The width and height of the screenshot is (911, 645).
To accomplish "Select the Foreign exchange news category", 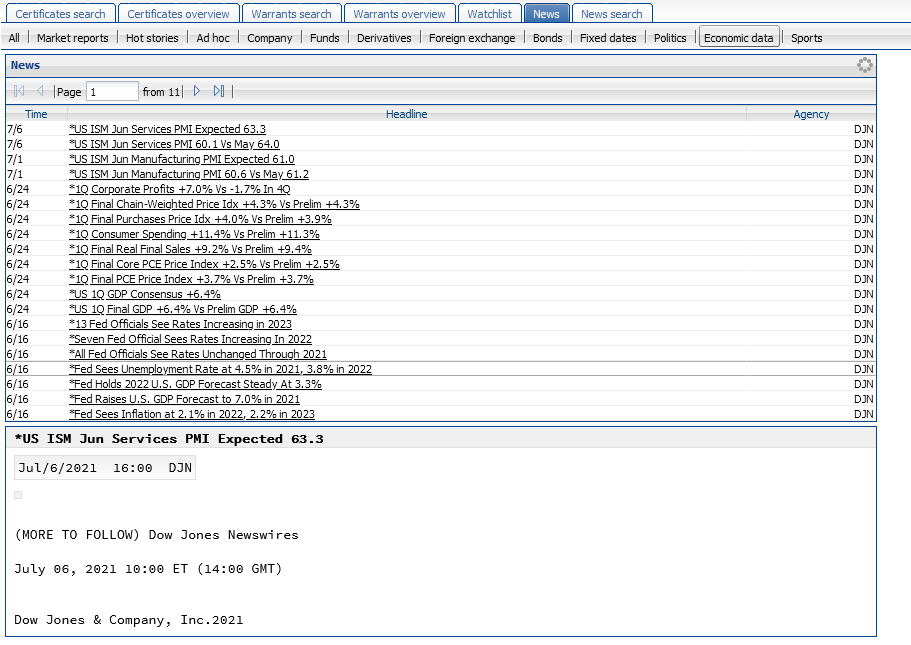I will pyautogui.click(x=472, y=38).
